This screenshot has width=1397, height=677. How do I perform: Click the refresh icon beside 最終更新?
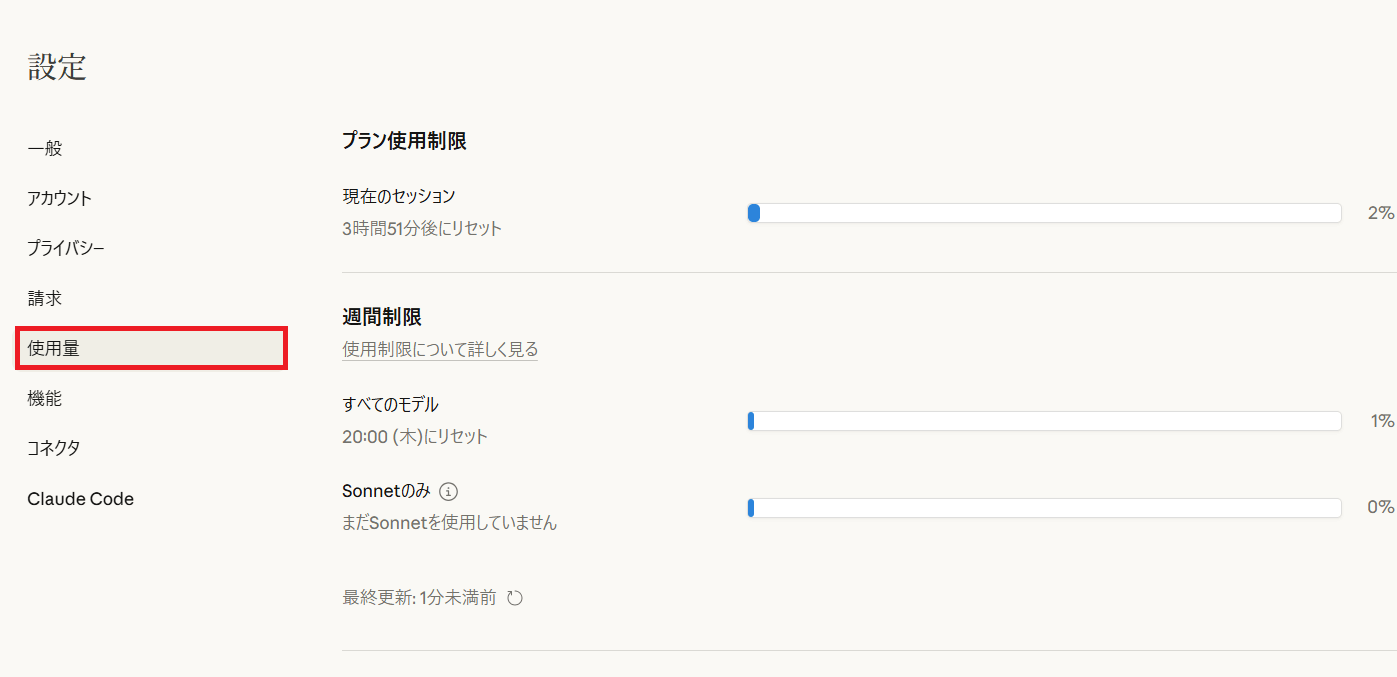515,598
